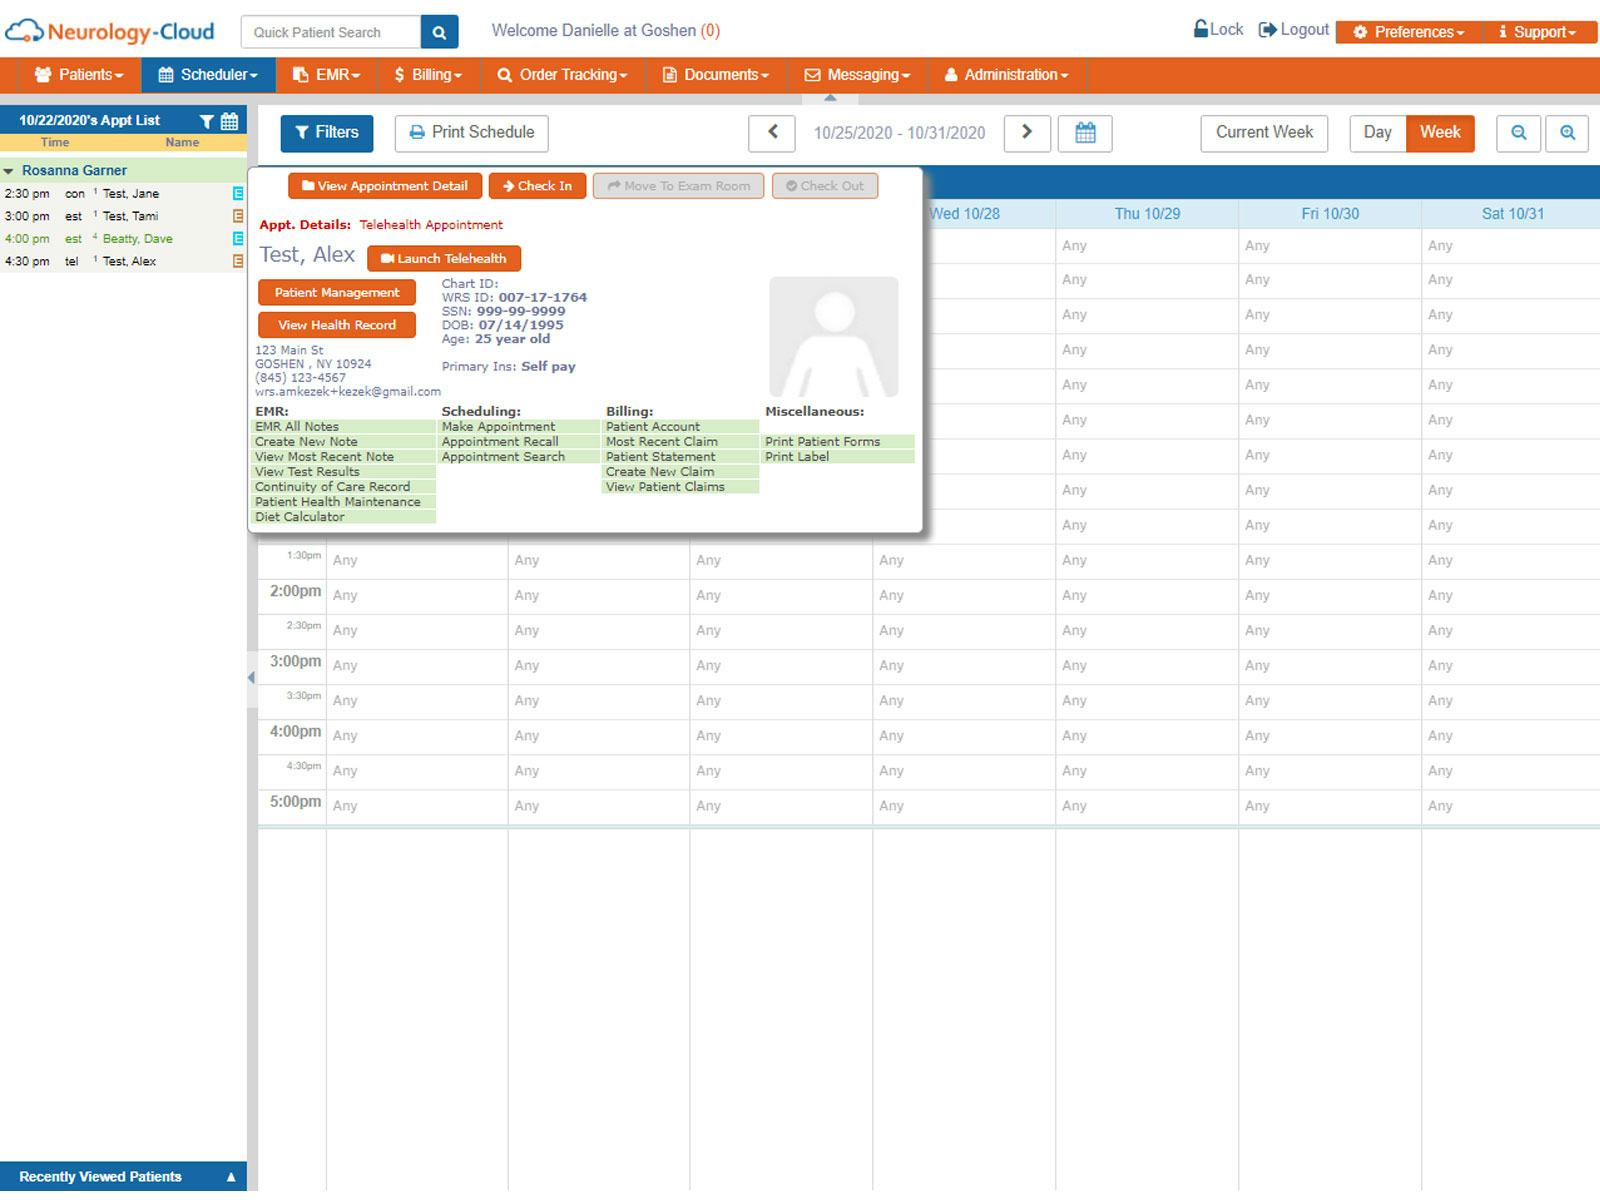Switch the schedule view to Day
The image size is (1600, 1200).
pyautogui.click(x=1378, y=132)
